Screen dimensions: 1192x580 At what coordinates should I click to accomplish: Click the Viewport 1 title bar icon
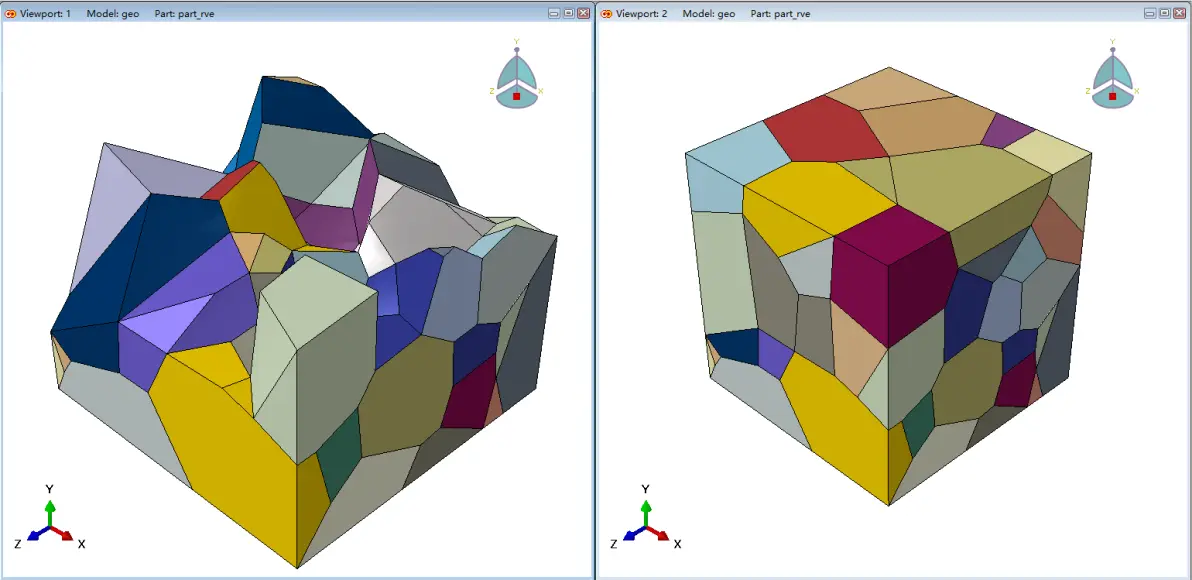[x=11, y=14]
